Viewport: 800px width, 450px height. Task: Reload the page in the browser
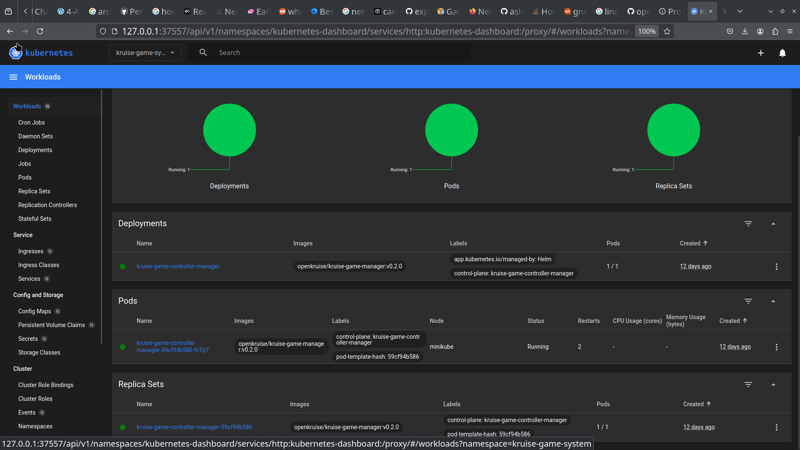click(x=40, y=31)
